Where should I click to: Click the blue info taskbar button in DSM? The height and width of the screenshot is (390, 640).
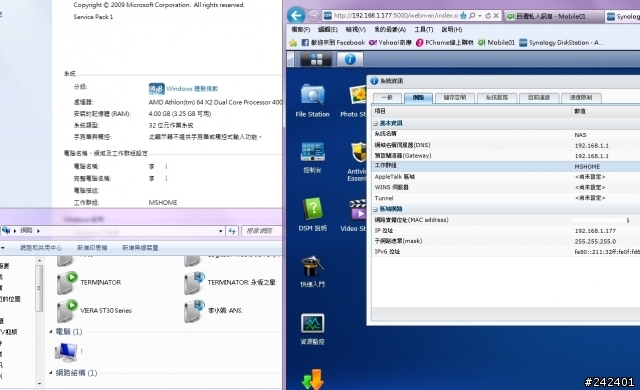point(350,60)
